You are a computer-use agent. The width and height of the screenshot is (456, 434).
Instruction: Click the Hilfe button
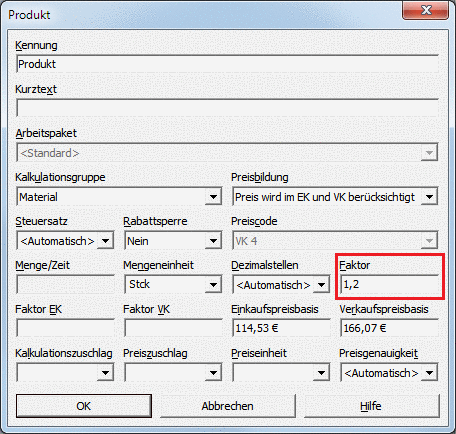click(x=372, y=406)
